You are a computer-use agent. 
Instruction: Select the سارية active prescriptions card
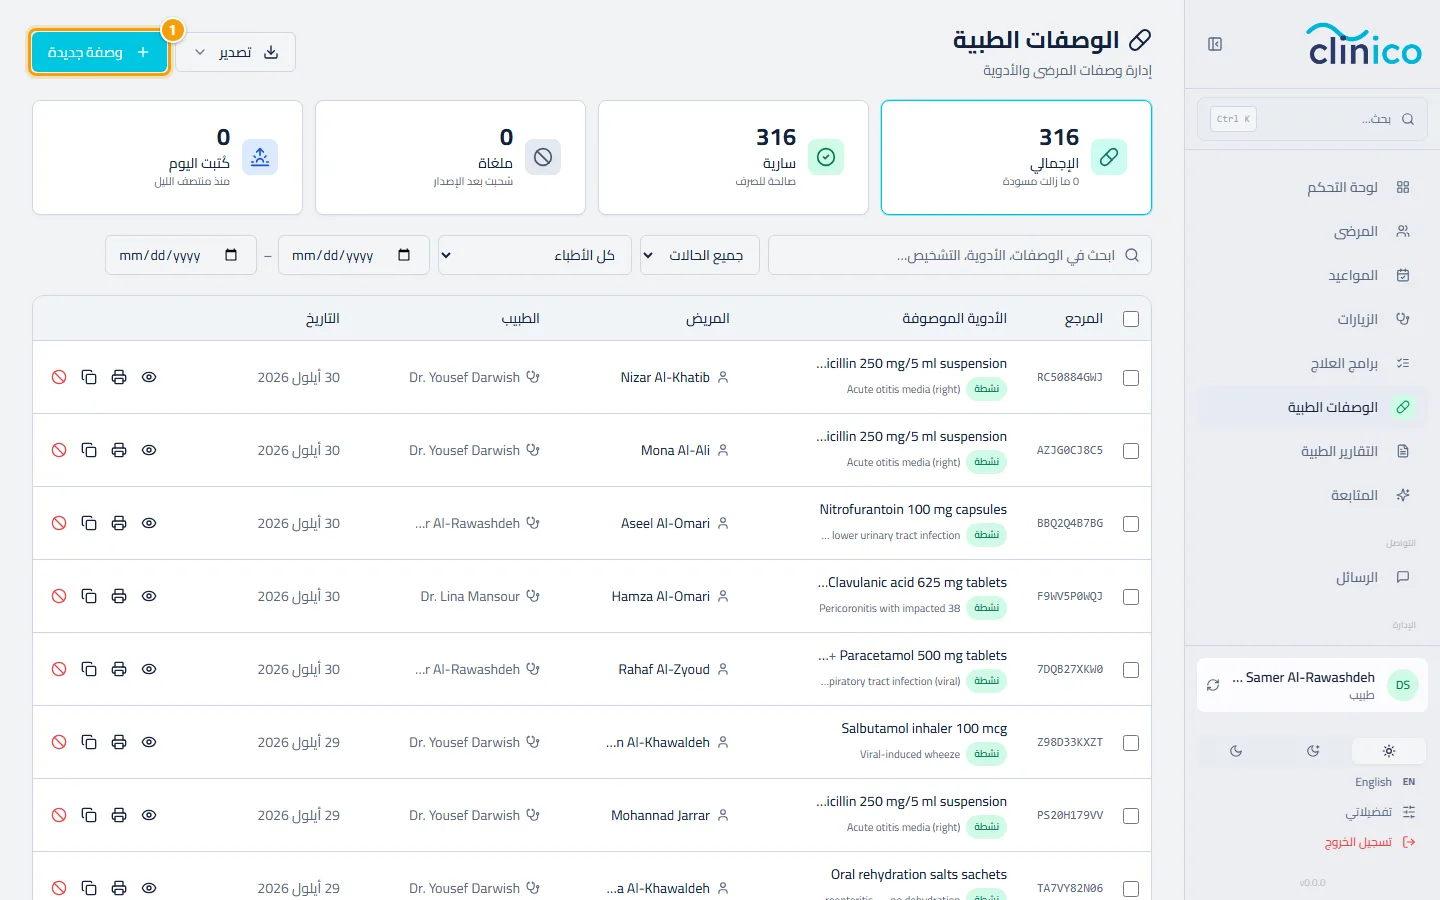pyautogui.click(x=733, y=157)
